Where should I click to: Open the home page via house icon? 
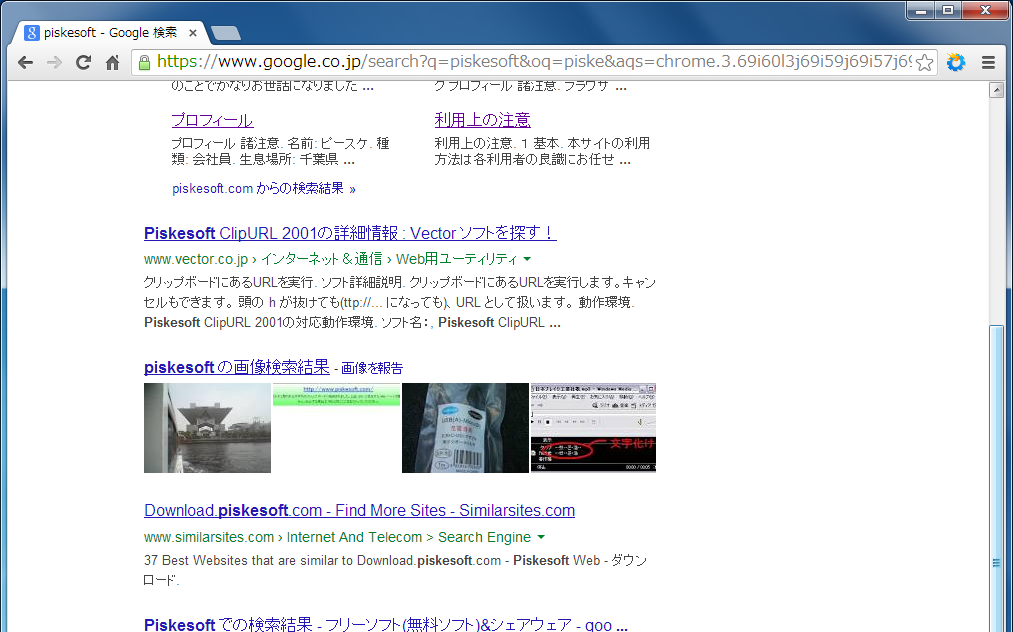click(112, 63)
